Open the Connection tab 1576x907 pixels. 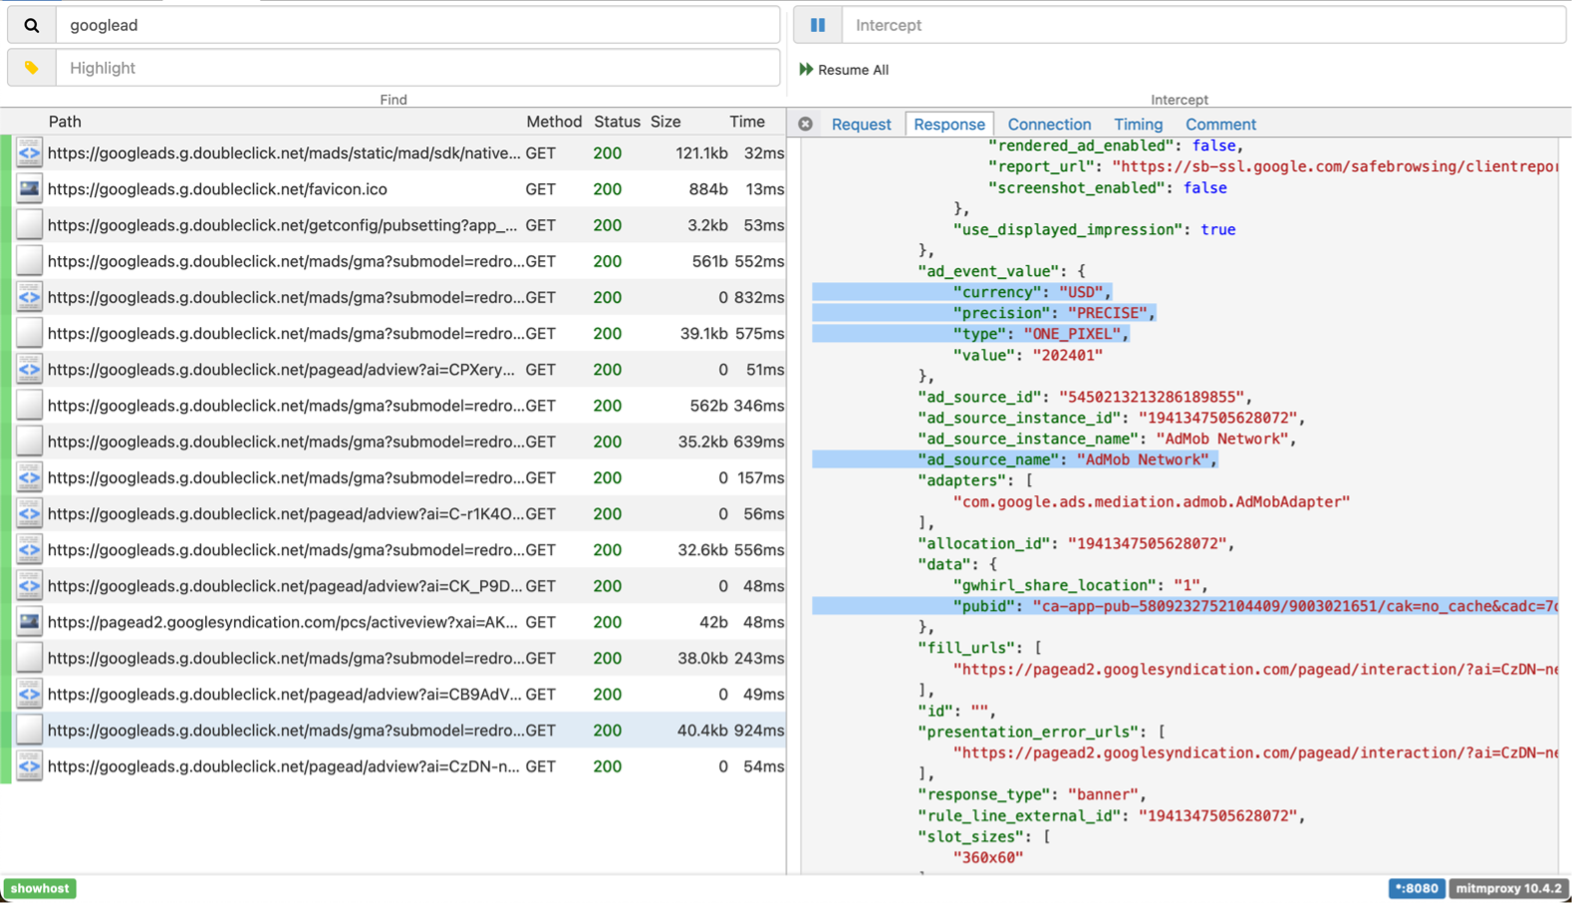point(1049,124)
